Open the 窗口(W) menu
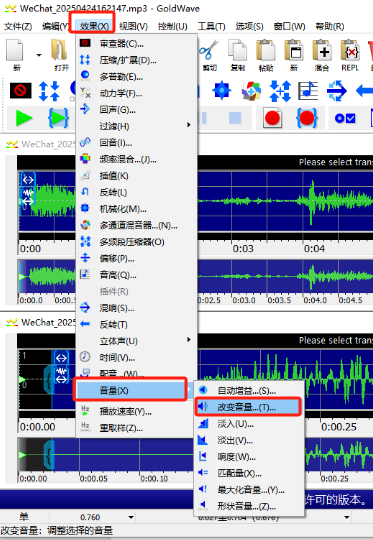373x540 pixels. click(x=289, y=26)
